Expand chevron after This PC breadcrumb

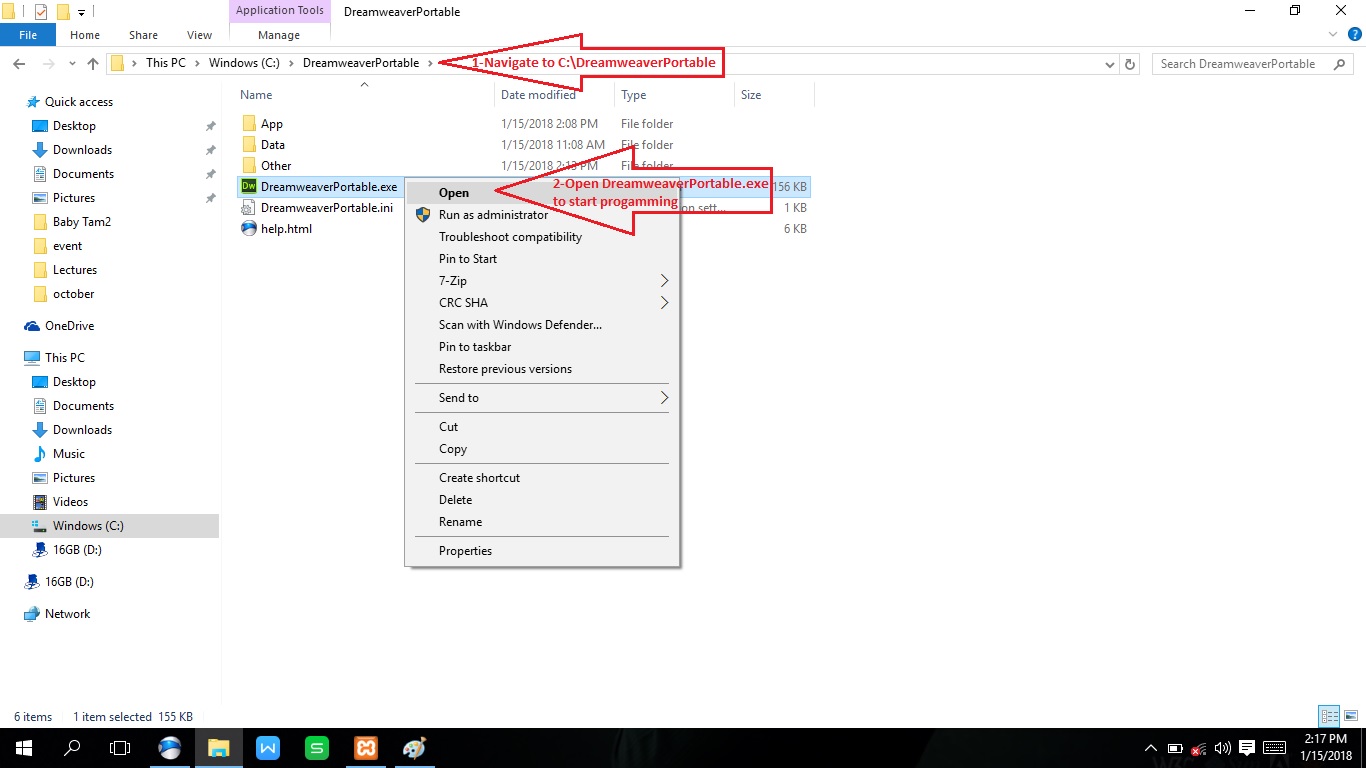196,63
